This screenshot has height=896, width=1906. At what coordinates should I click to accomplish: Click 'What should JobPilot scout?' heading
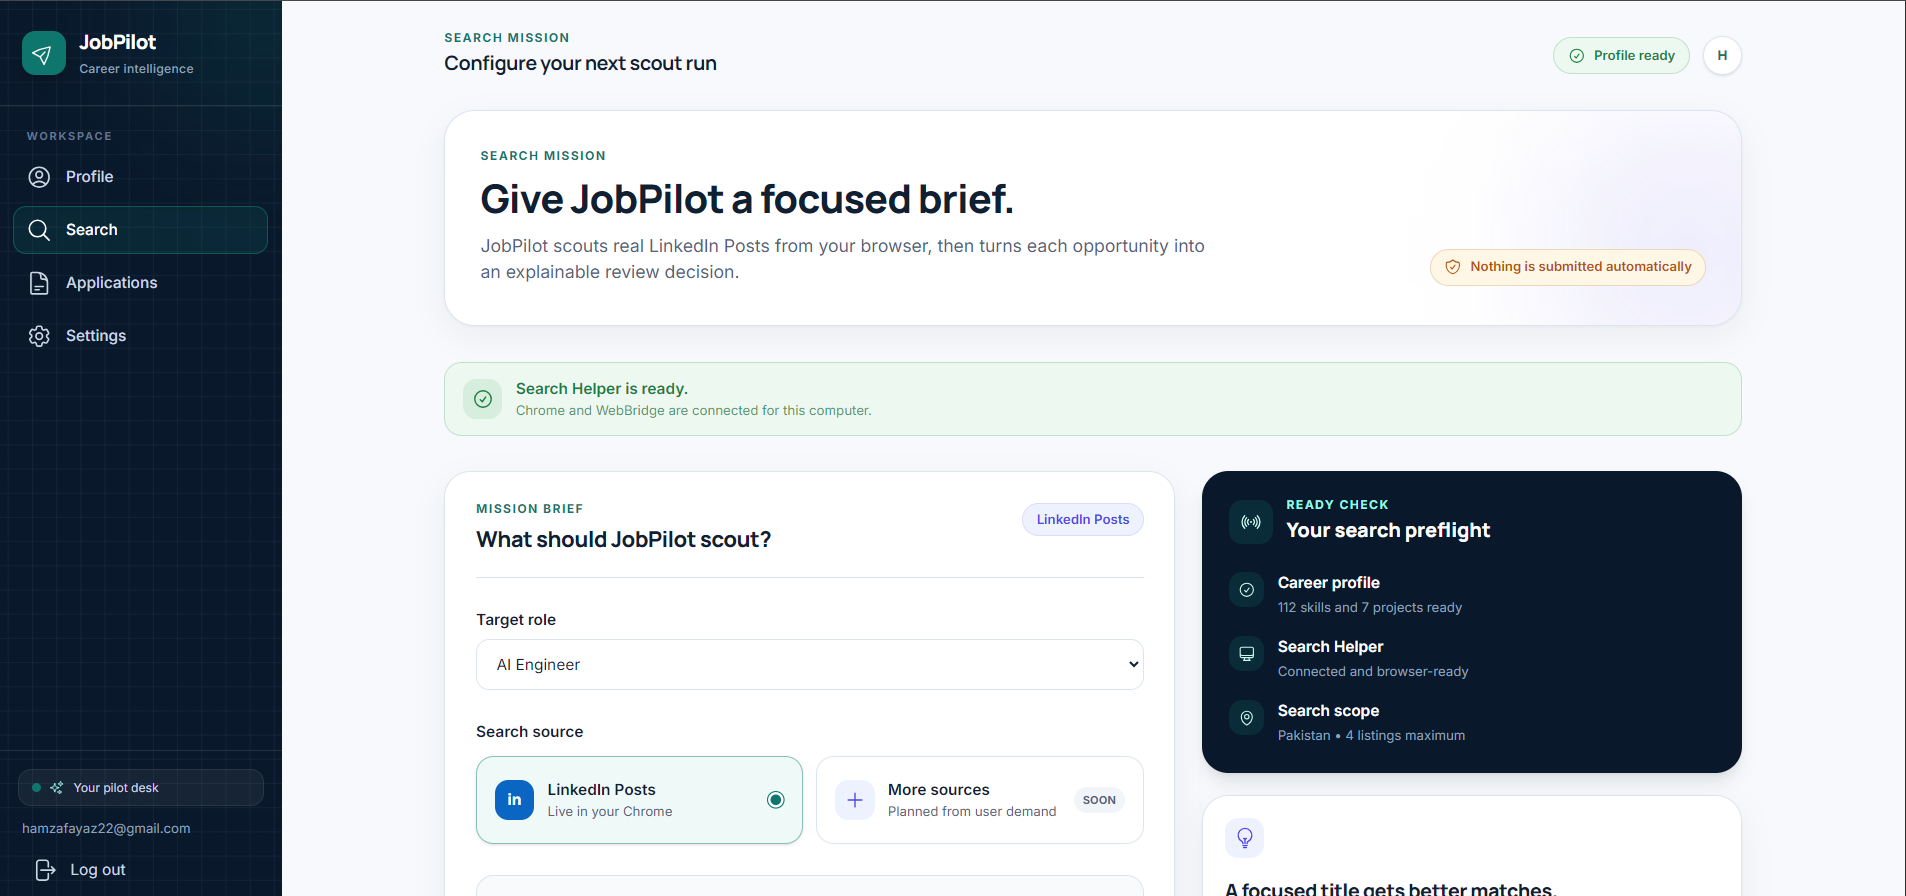(624, 540)
